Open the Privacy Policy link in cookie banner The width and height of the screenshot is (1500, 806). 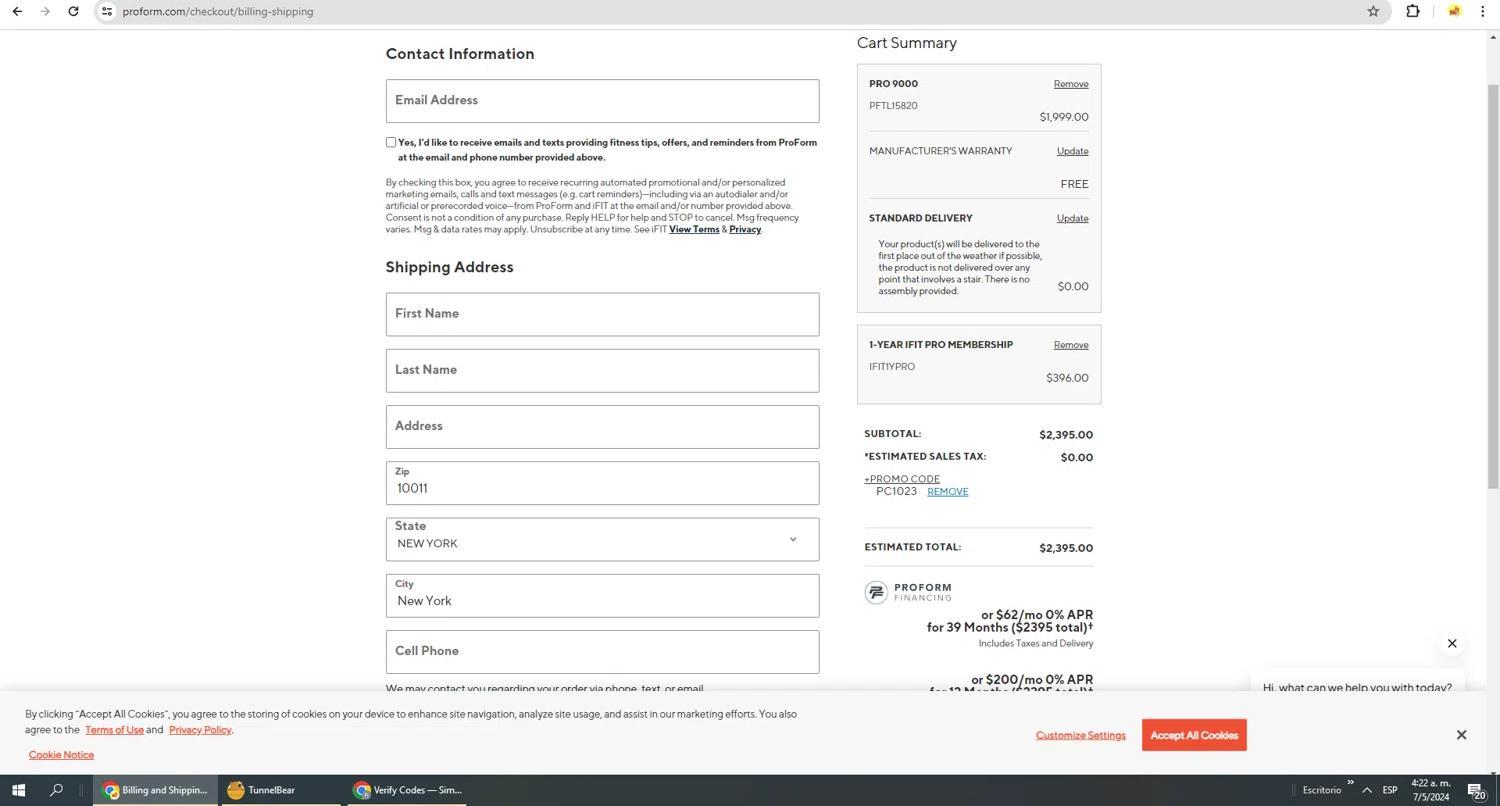200,730
